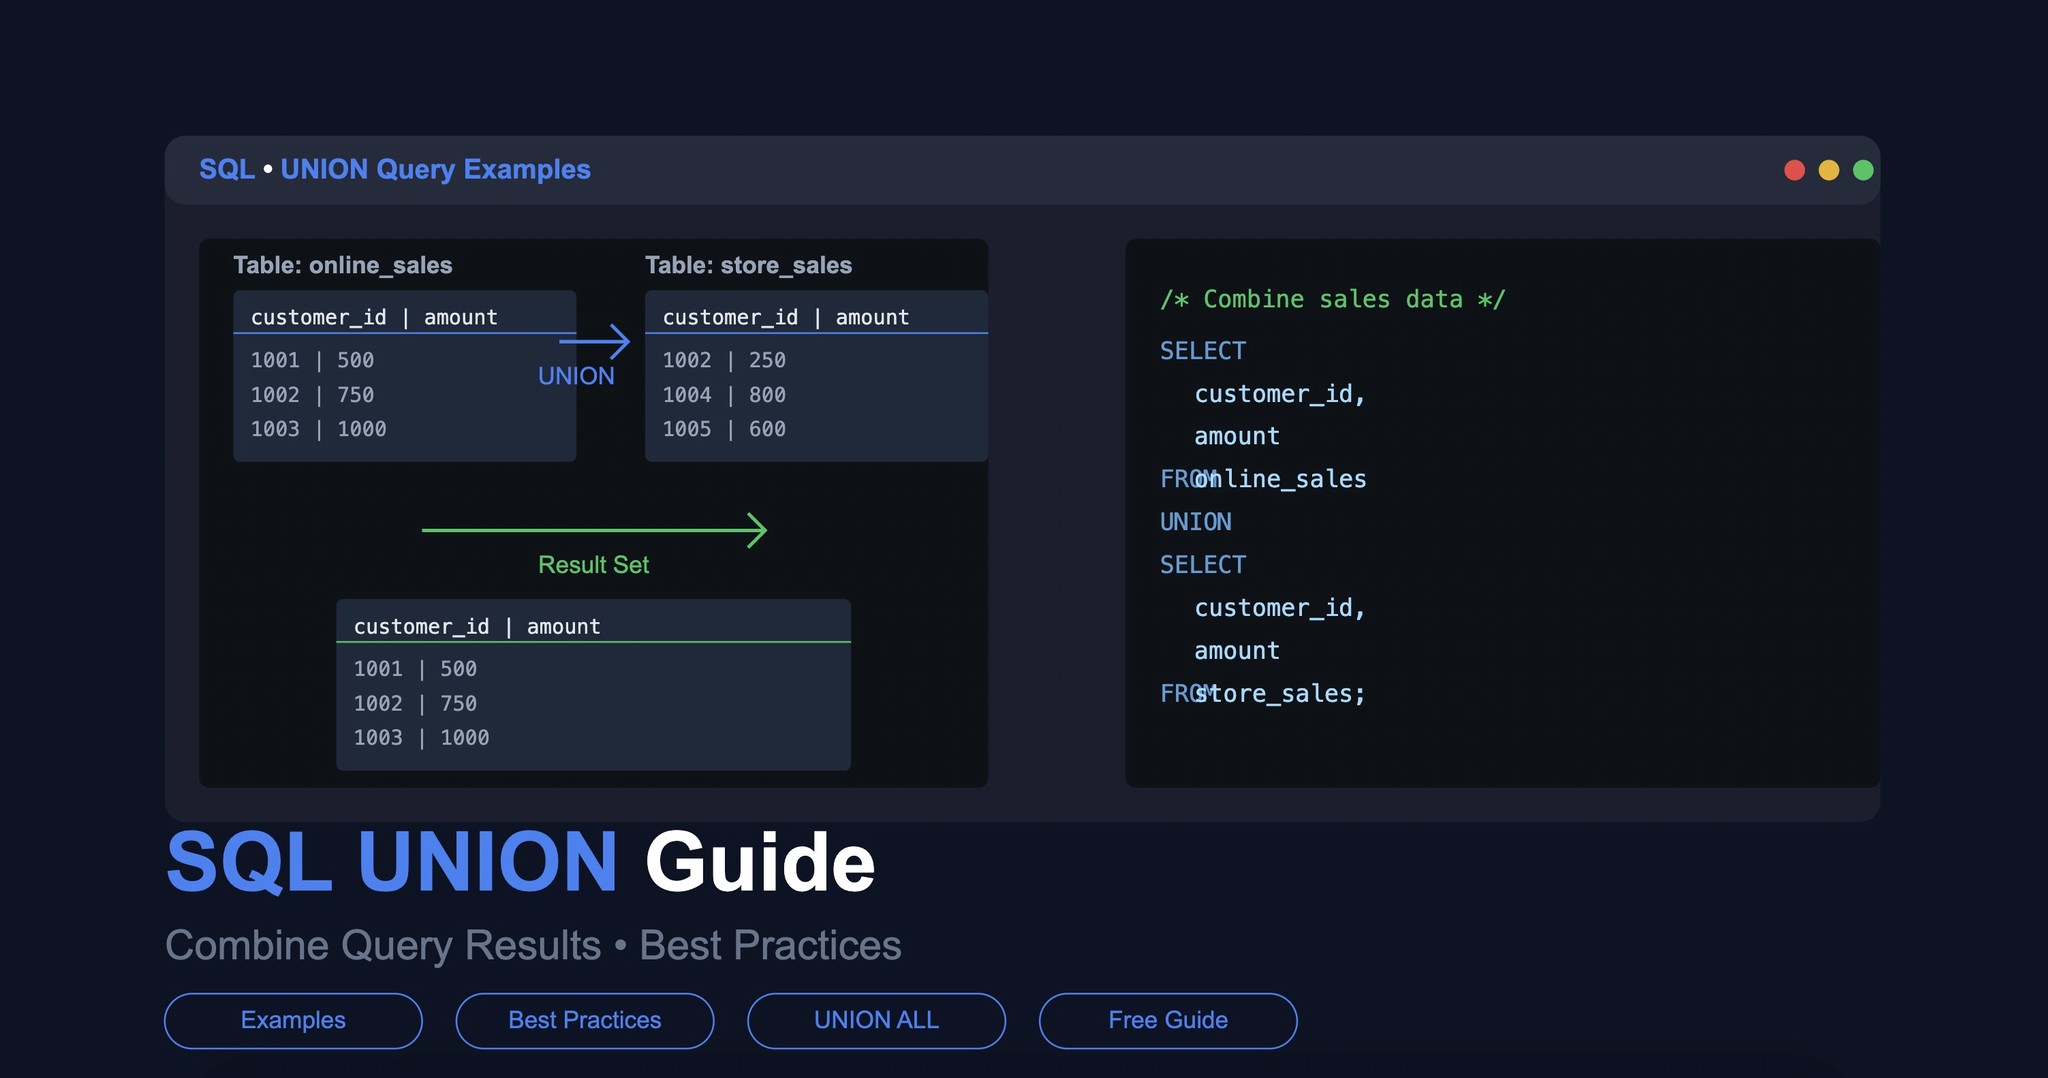
Task: Click the red traffic light icon
Action: [x=1795, y=170]
